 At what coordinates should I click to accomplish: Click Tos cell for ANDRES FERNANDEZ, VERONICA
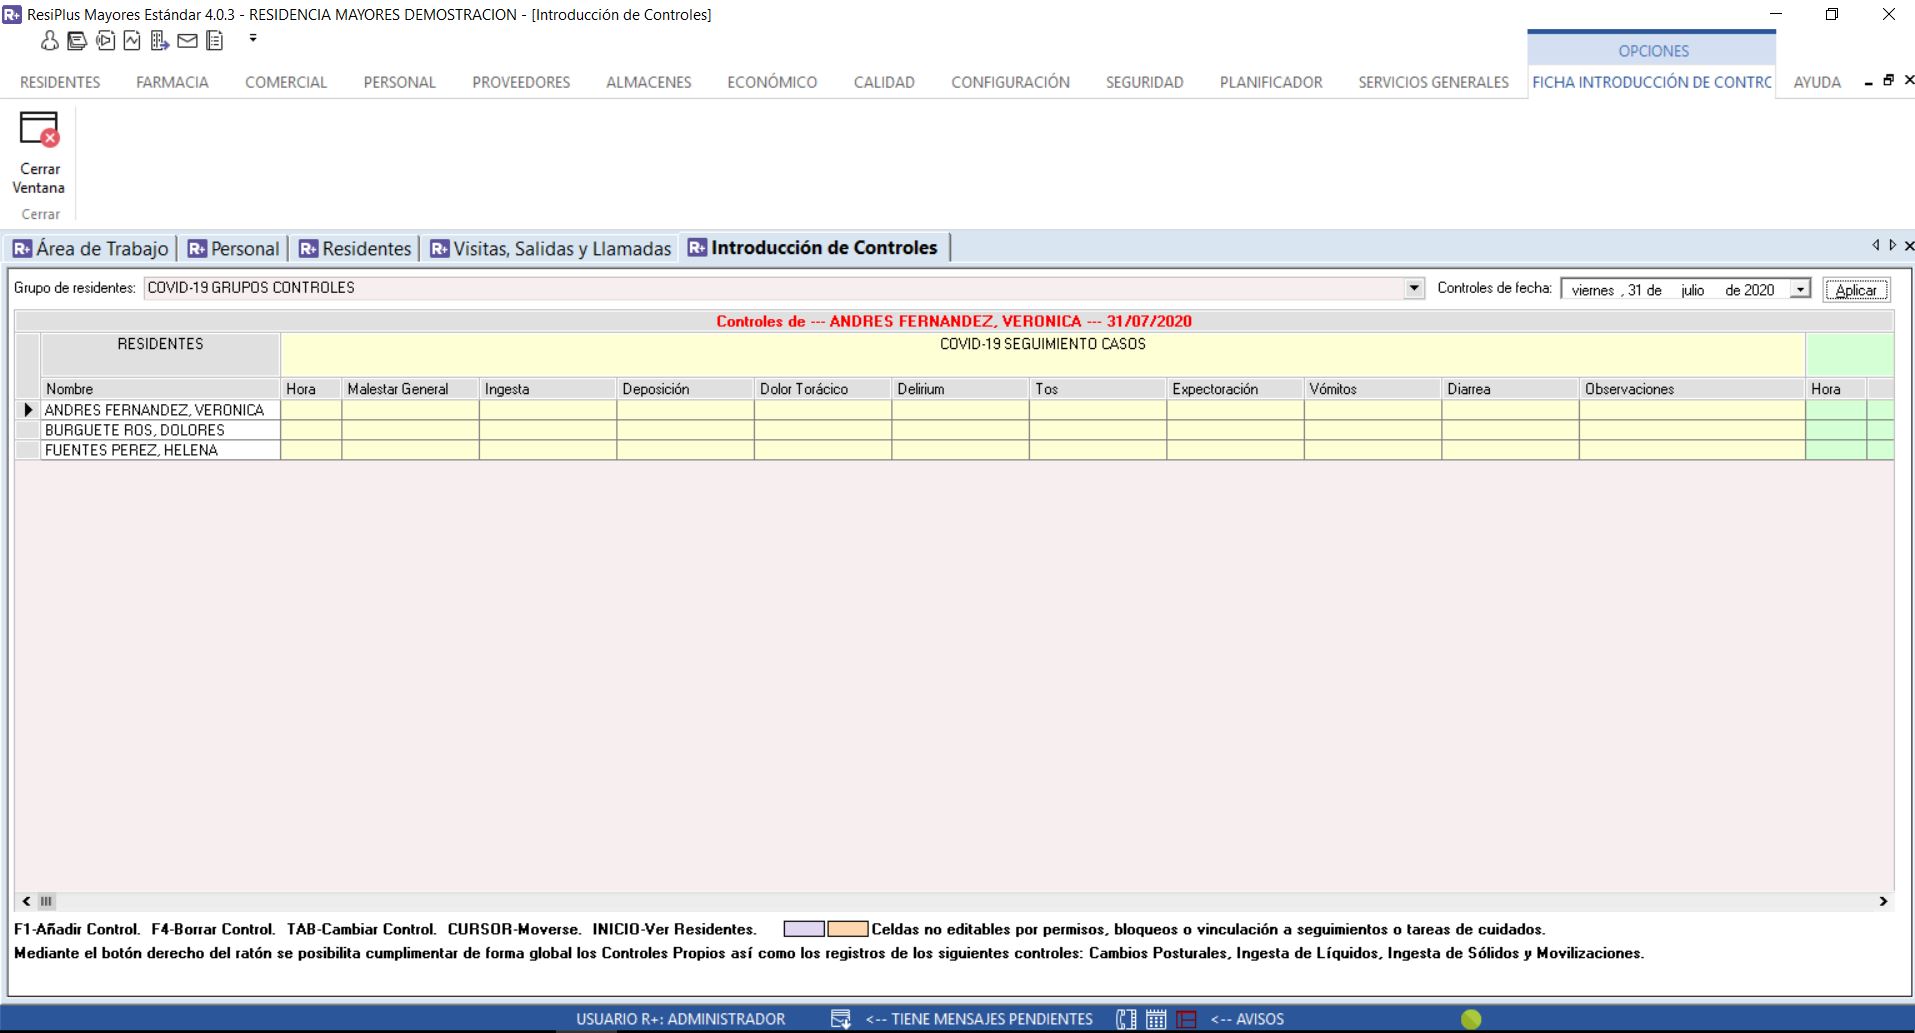point(1098,410)
